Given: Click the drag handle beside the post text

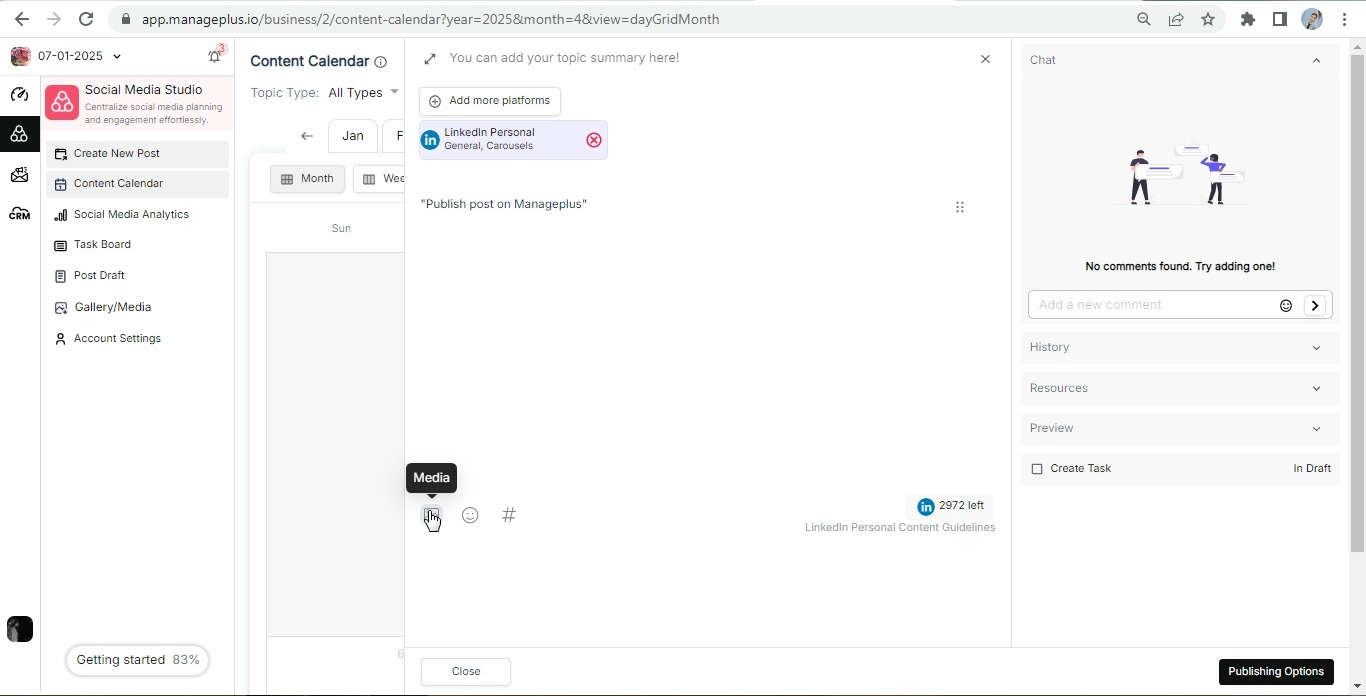Looking at the screenshot, I should [960, 207].
